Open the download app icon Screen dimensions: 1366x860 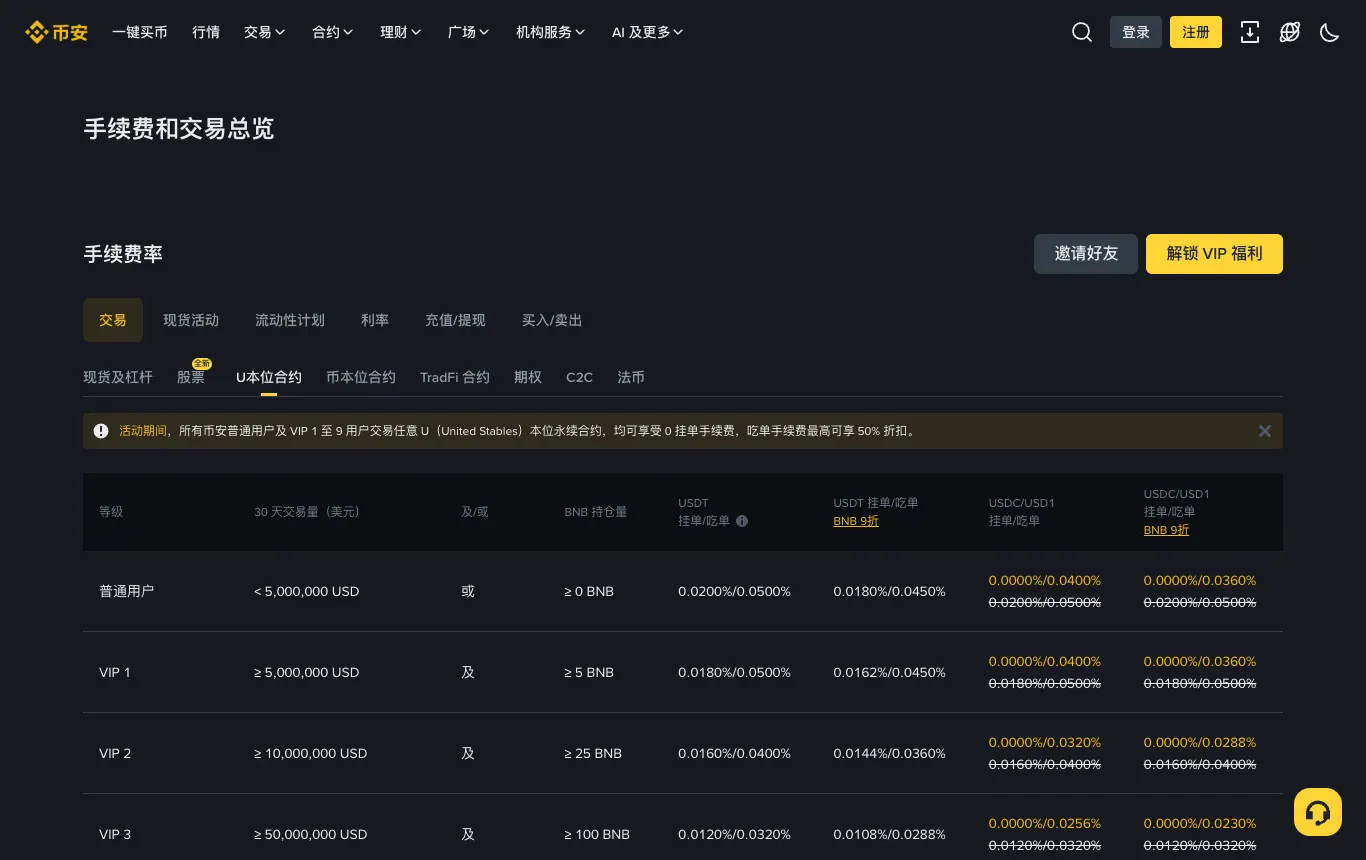coord(1250,32)
